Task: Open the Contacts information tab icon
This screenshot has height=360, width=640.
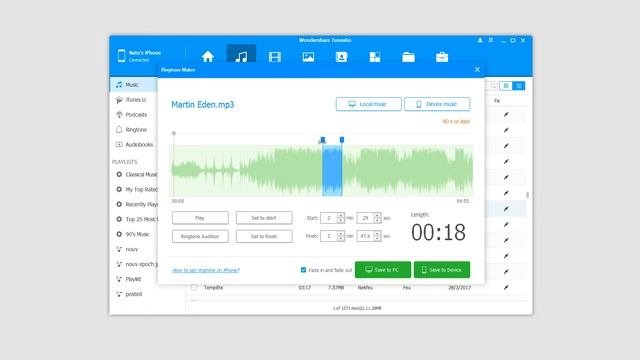Action: click(x=341, y=57)
